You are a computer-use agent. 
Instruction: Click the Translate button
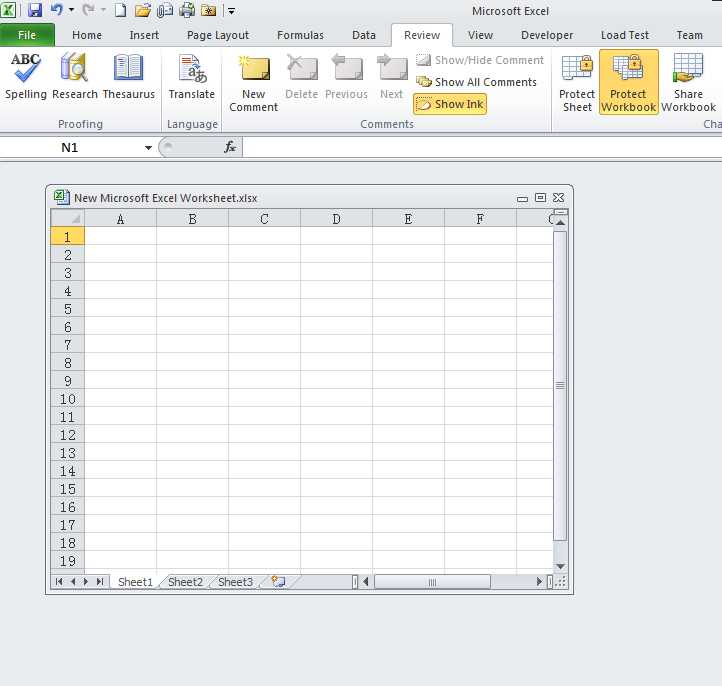coord(192,76)
